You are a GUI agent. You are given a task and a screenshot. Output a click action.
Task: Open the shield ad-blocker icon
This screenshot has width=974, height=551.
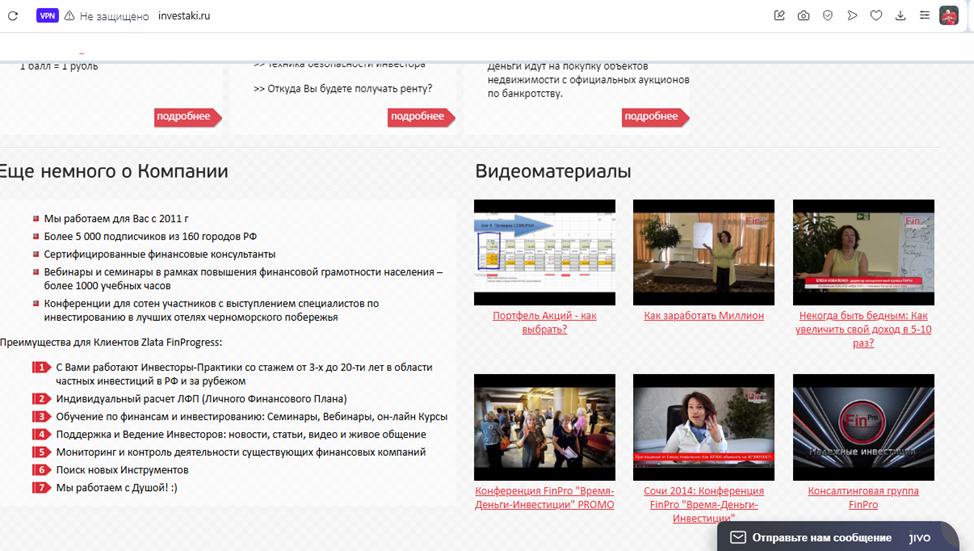(827, 16)
